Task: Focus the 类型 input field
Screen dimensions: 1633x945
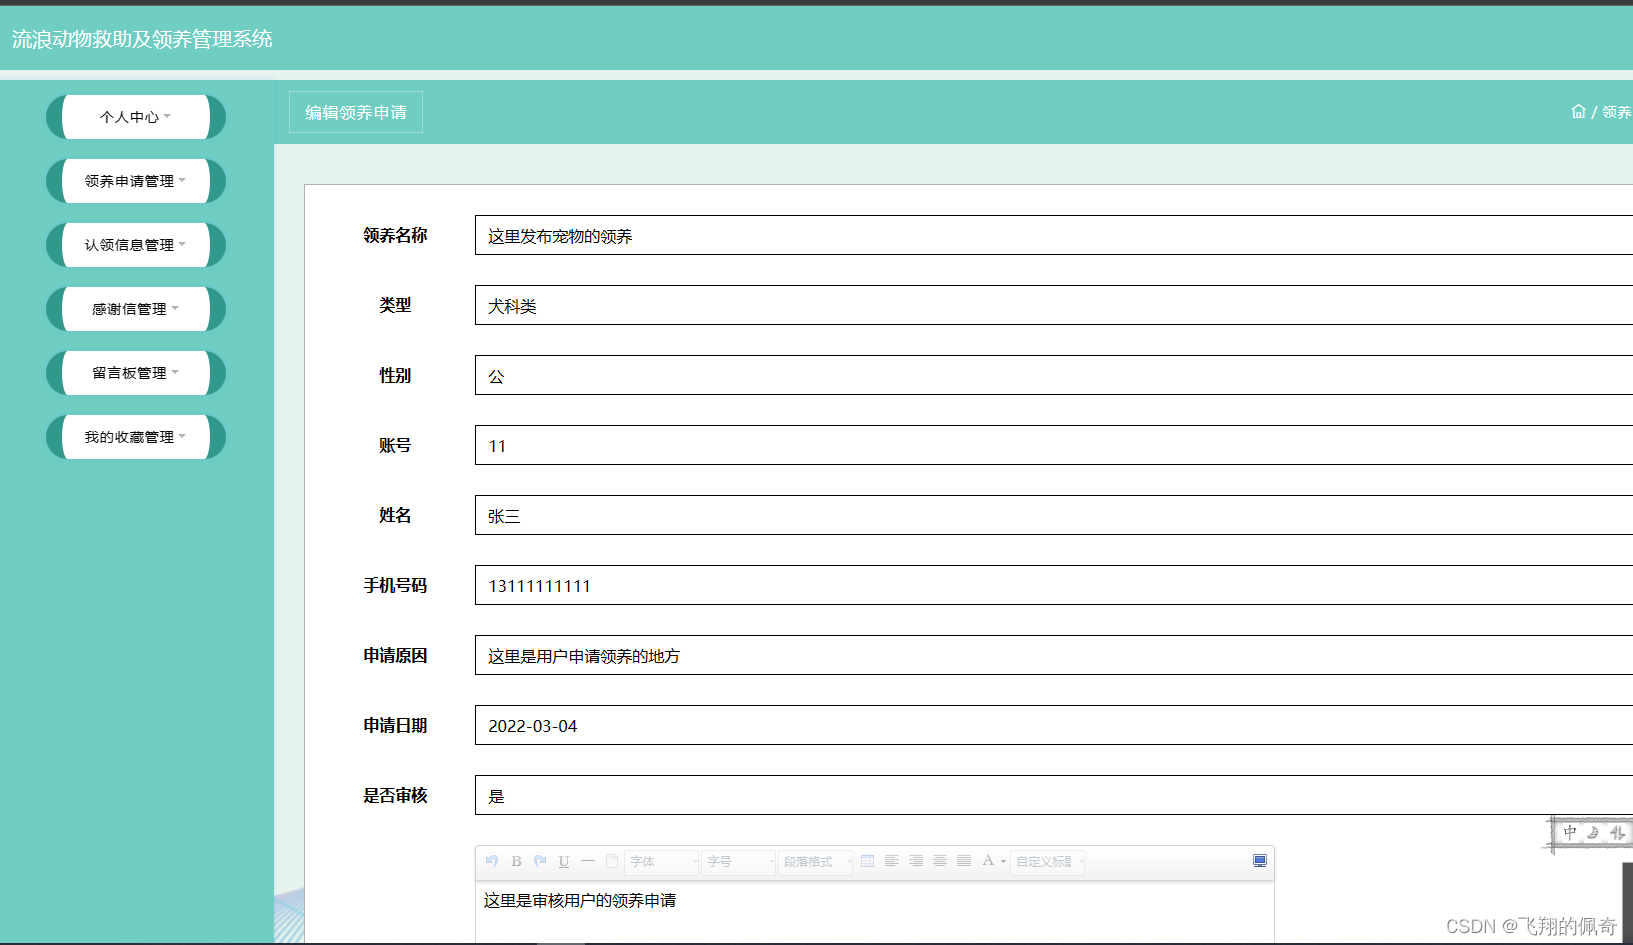Action: pyautogui.click(x=1054, y=305)
